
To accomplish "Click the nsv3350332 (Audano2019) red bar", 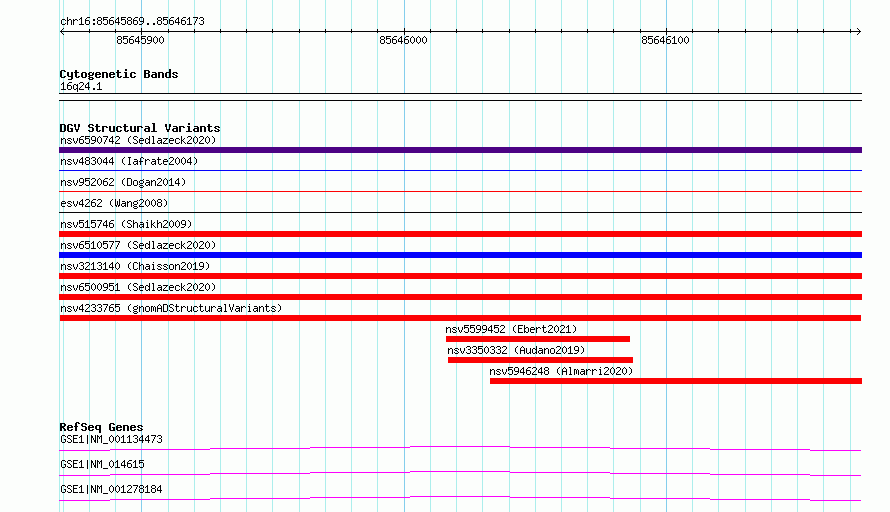I will point(540,360).
